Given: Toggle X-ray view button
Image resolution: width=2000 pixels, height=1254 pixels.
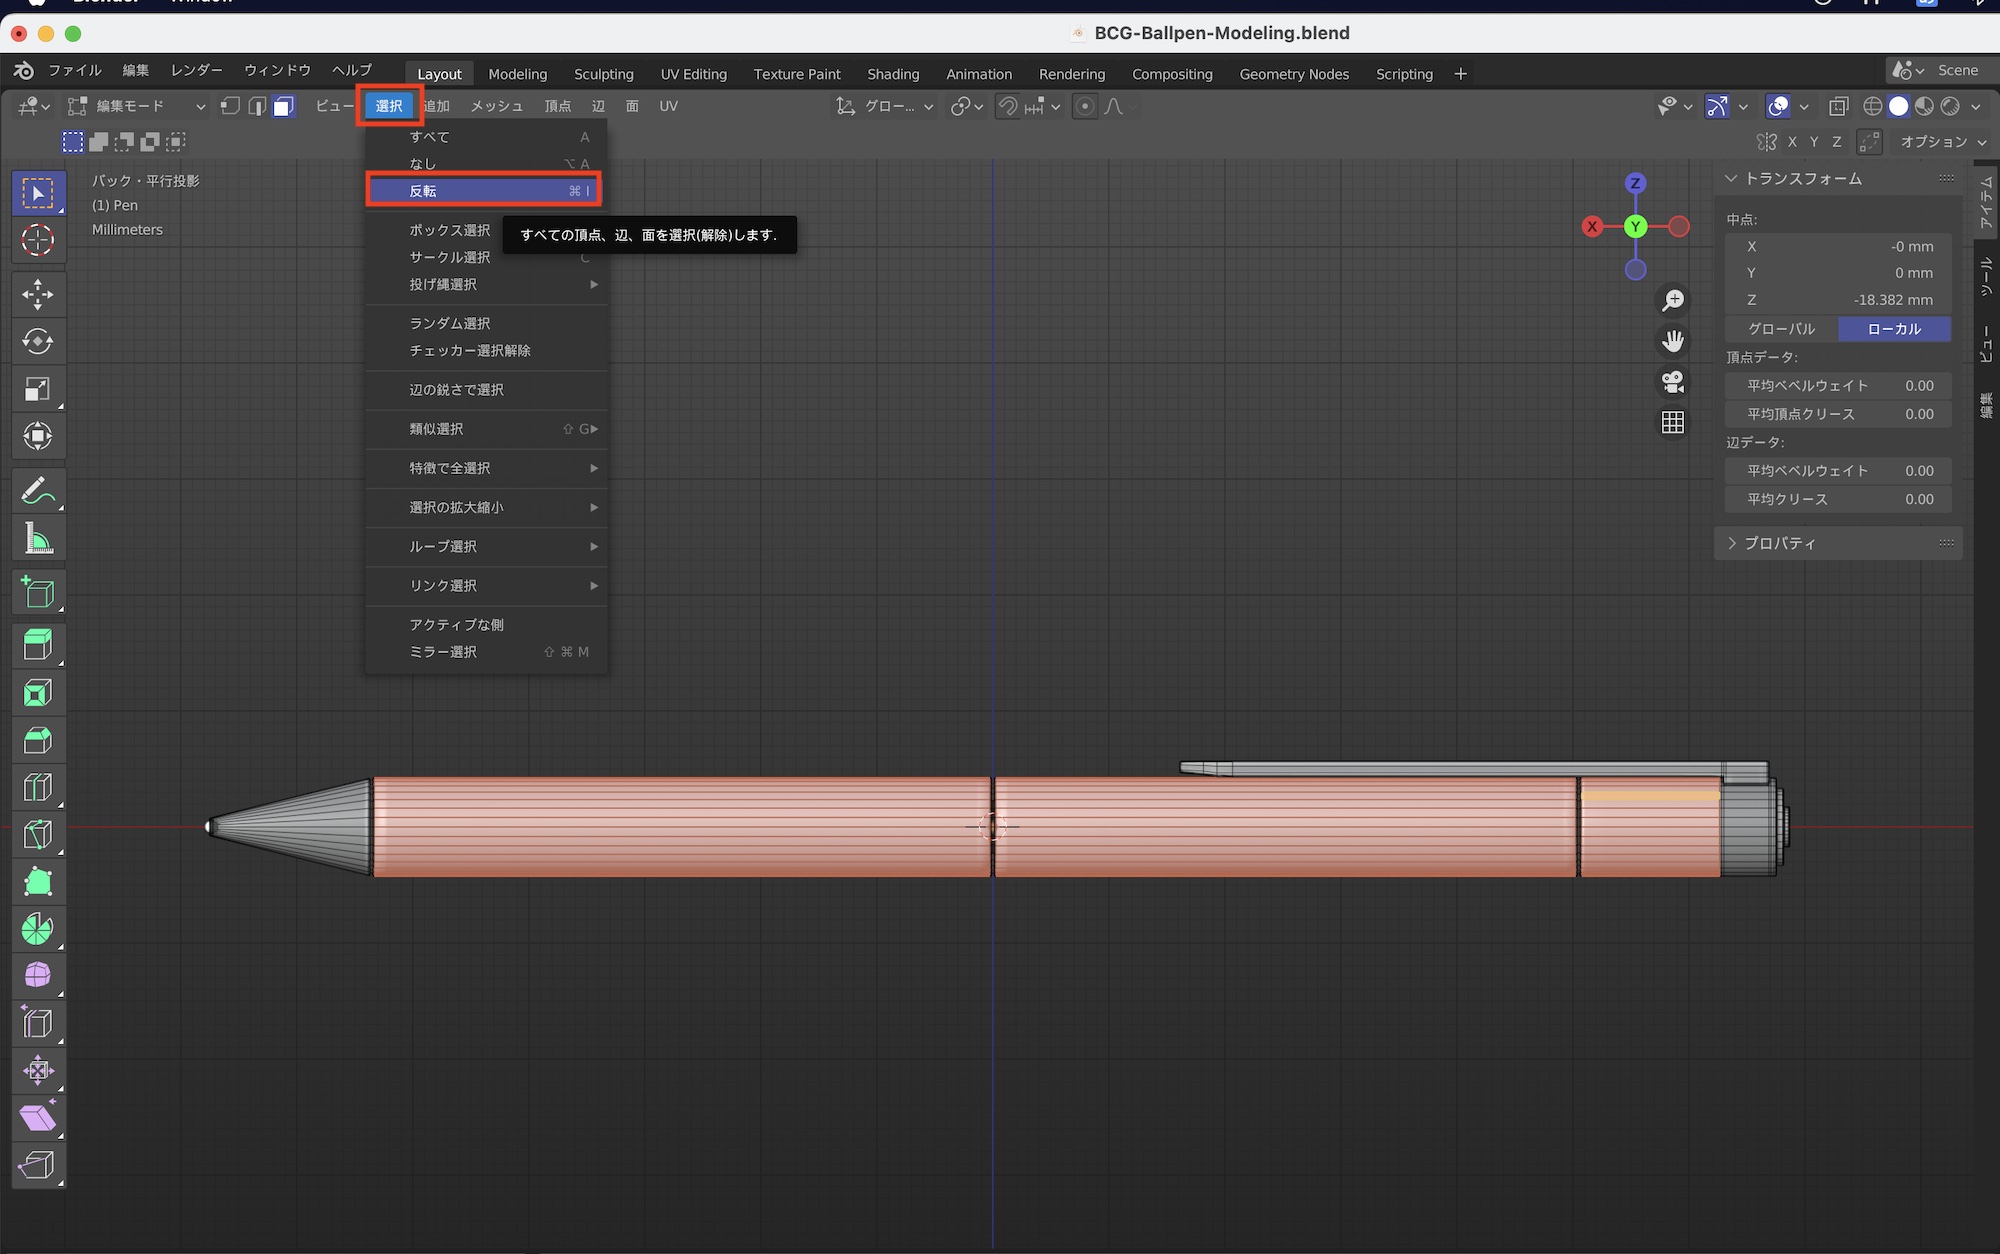Looking at the screenshot, I should point(1838,106).
